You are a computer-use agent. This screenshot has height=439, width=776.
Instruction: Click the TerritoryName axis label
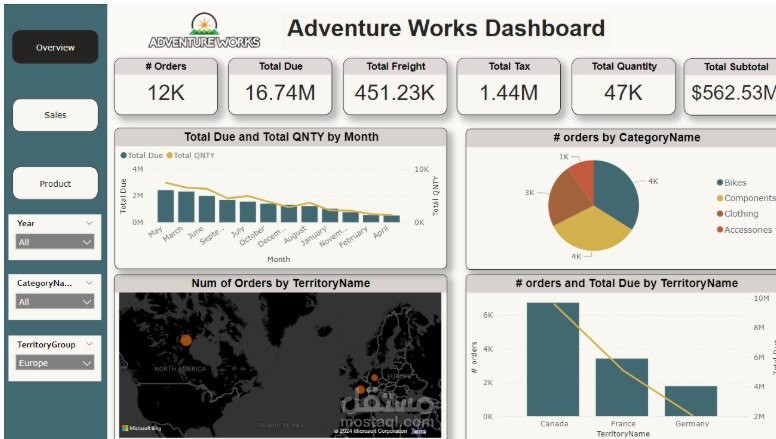tap(623, 434)
